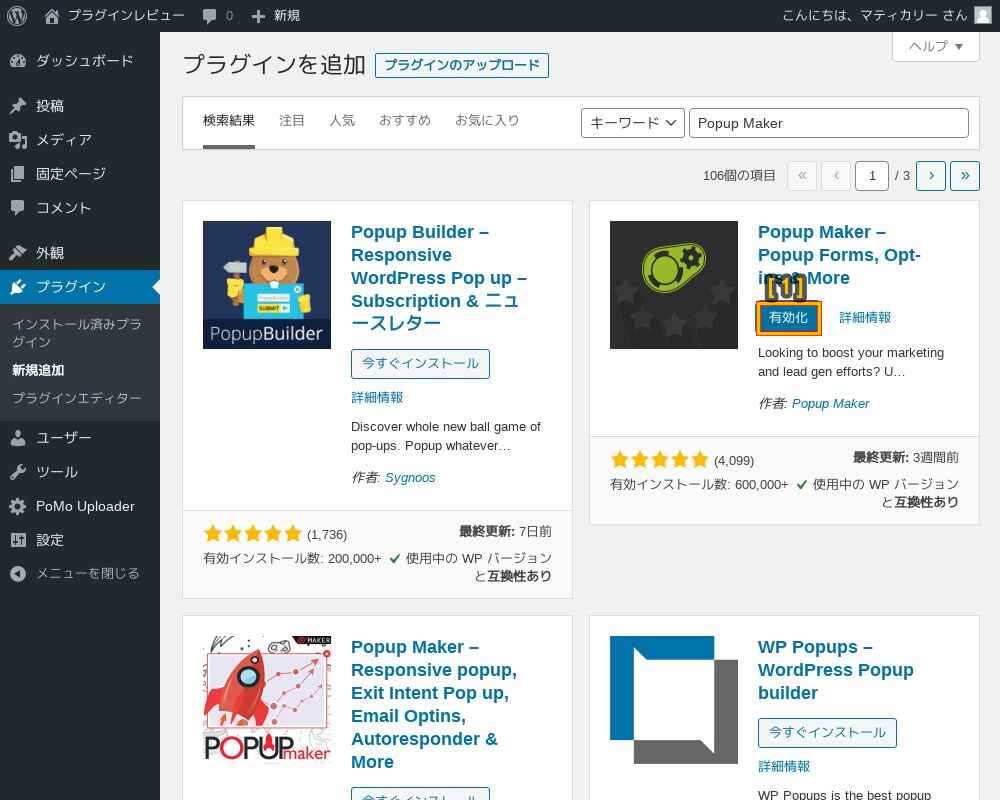1000x800 pixels.
Task: Click the プラグインのアップロード button
Action: point(462,65)
